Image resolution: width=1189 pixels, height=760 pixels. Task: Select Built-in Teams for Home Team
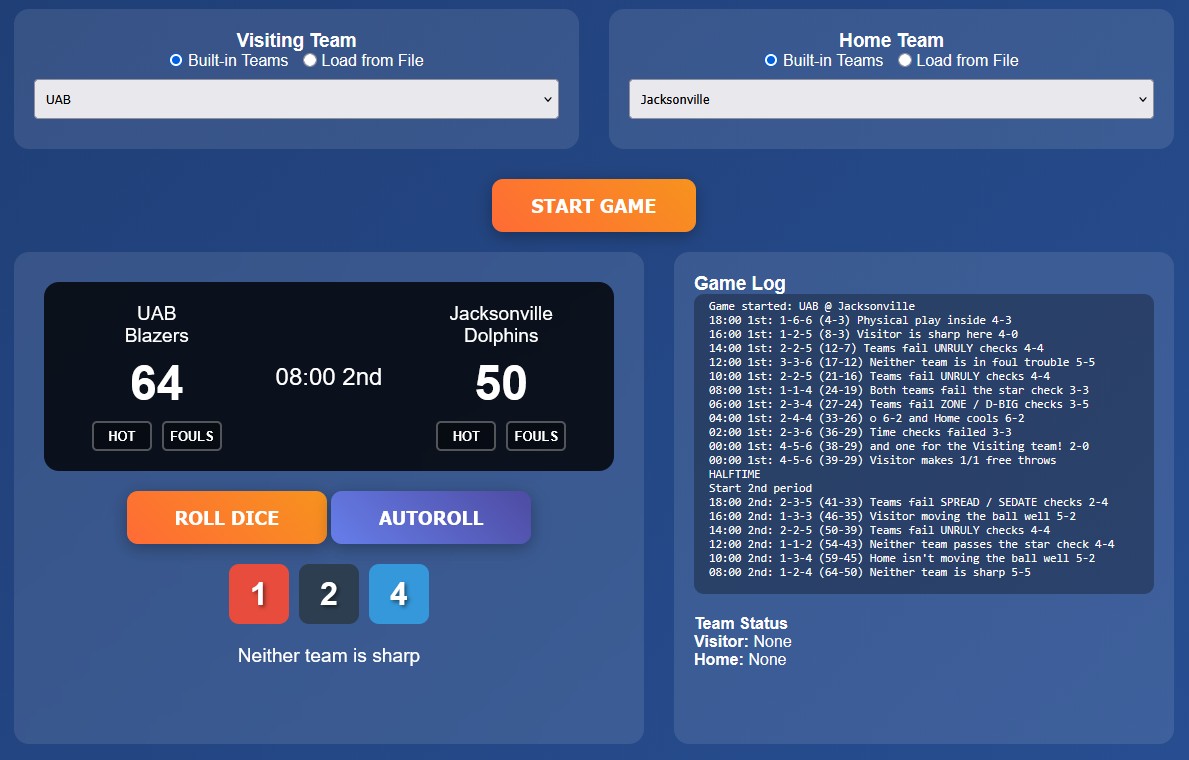pos(771,61)
